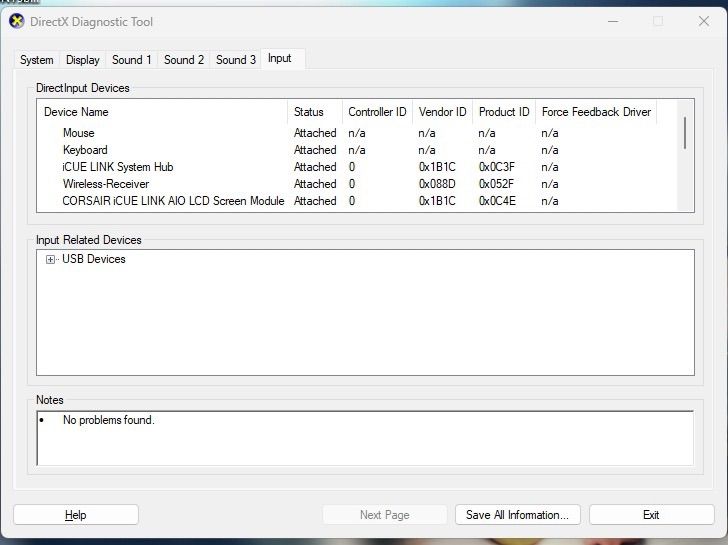The image size is (728, 545).
Task: Select CORSAIR iCUE LINK AIO LCD row
Action: [173, 201]
